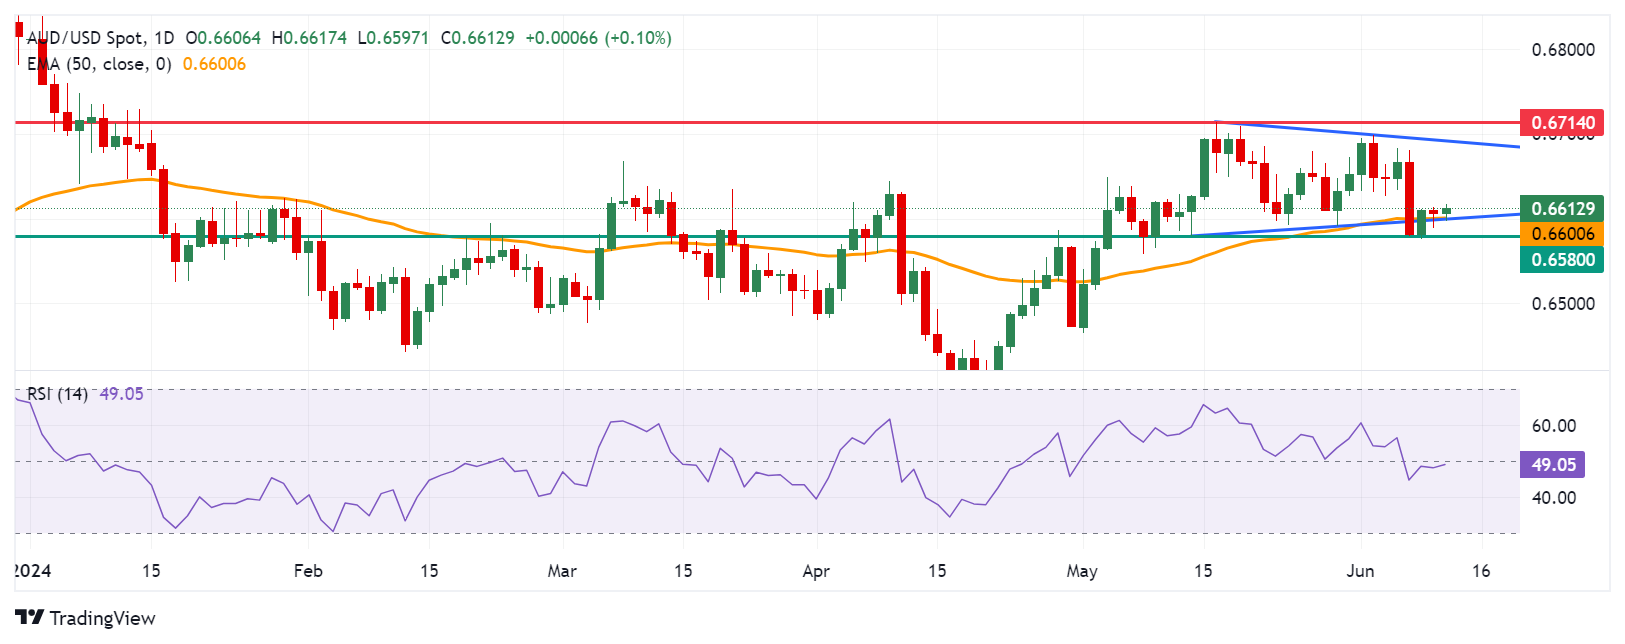
Task: Click the 0.65000 price scale label
Action: pyautogui.click(x=1563, y=304)
